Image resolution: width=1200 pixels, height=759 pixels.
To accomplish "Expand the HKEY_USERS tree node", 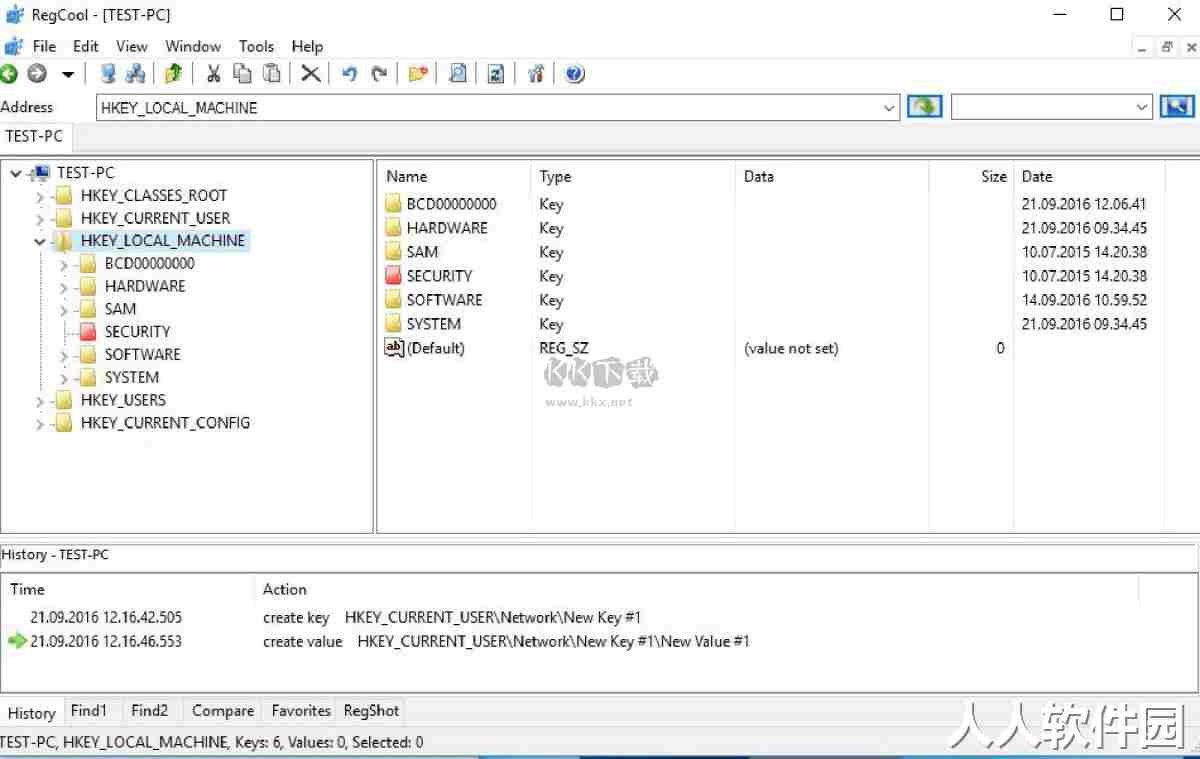I will tap(39, 401).
